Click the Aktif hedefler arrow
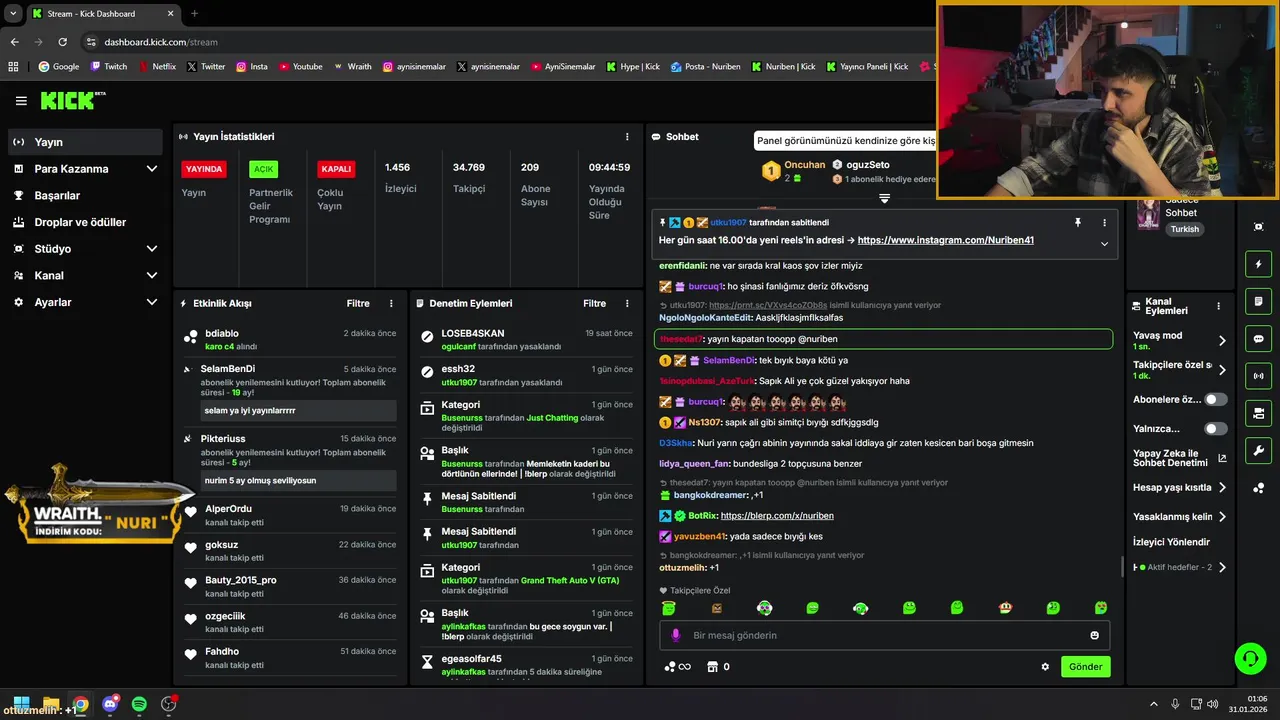This screenshot has height=720, width=1280. pos(1222,567)
